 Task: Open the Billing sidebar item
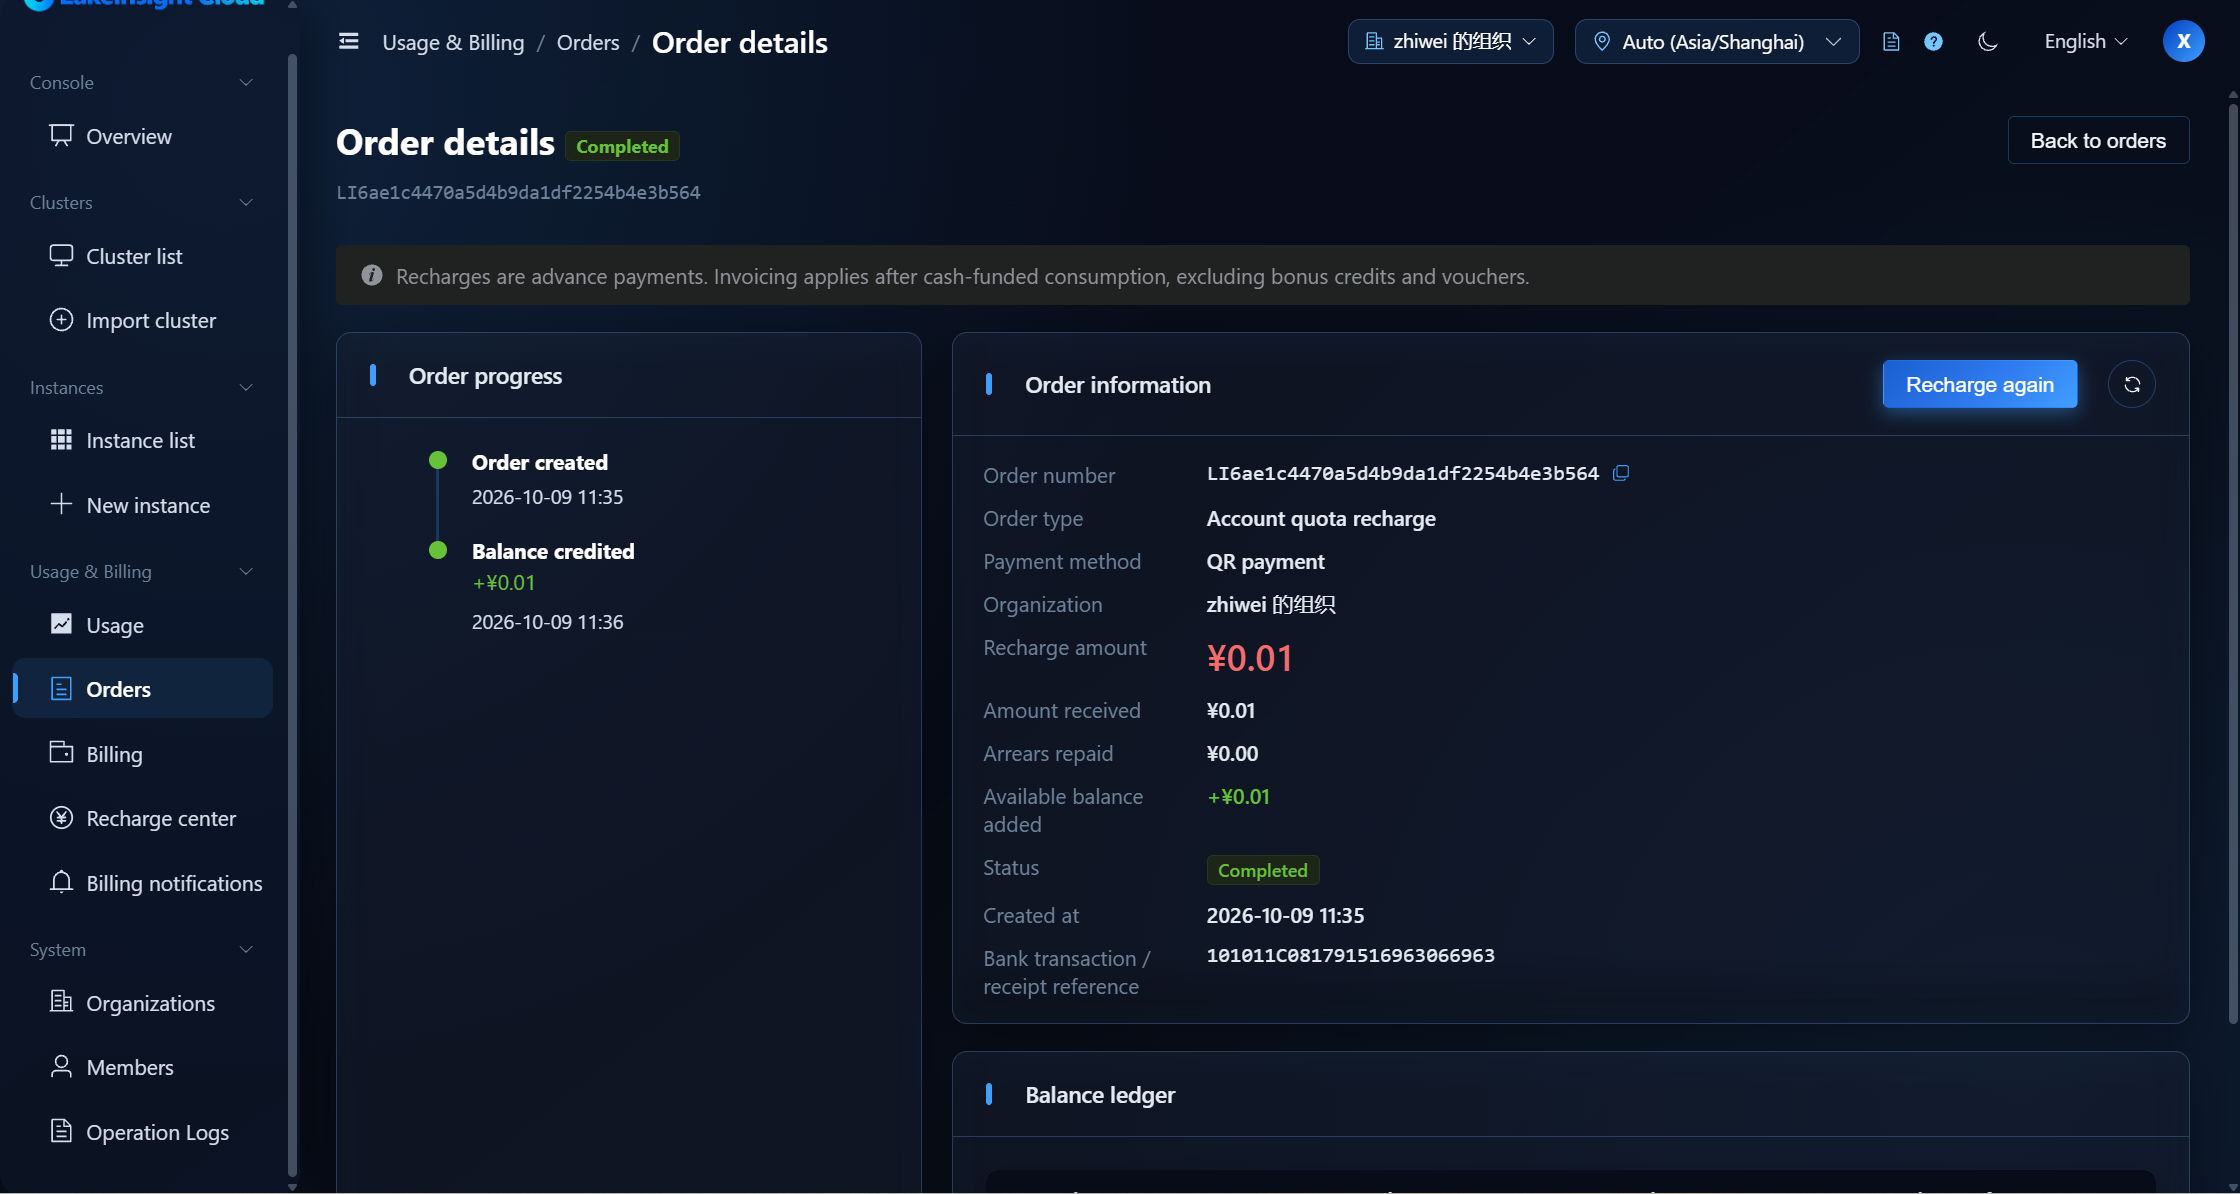[142, 754]
